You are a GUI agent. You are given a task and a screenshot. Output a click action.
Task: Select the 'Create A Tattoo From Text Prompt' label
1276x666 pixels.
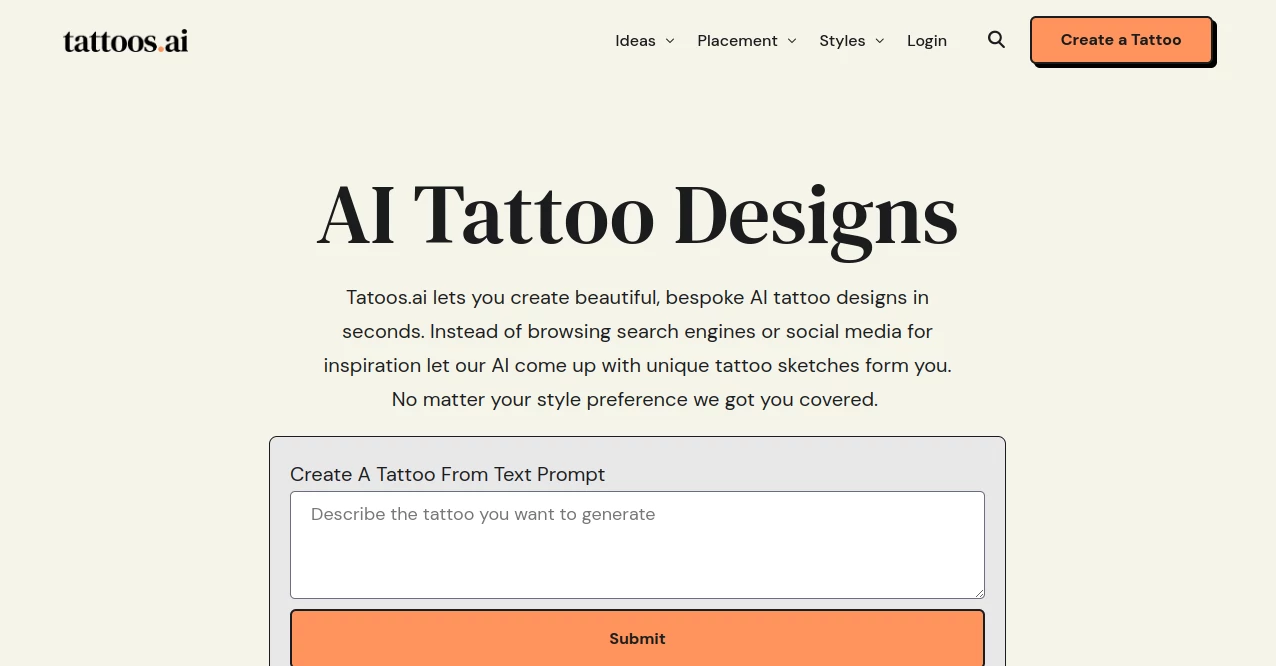click(447, 474)
